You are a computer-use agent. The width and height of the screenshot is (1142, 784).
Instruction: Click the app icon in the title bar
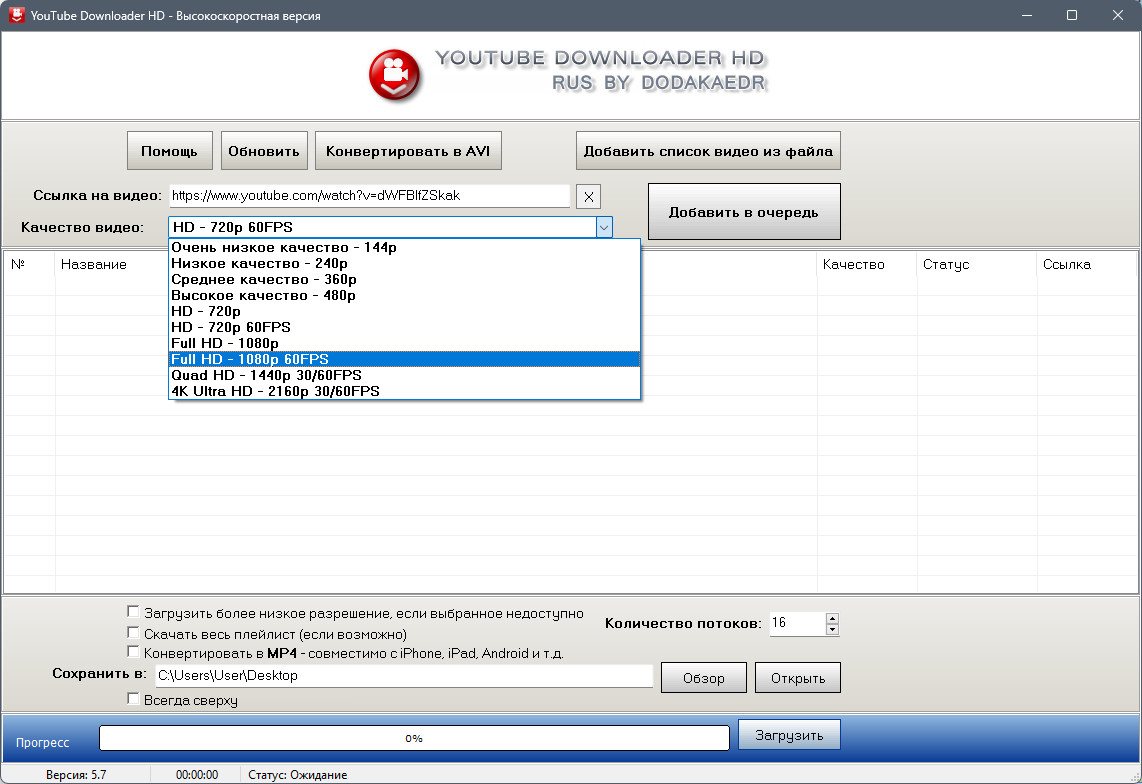[x=16, y=15]
